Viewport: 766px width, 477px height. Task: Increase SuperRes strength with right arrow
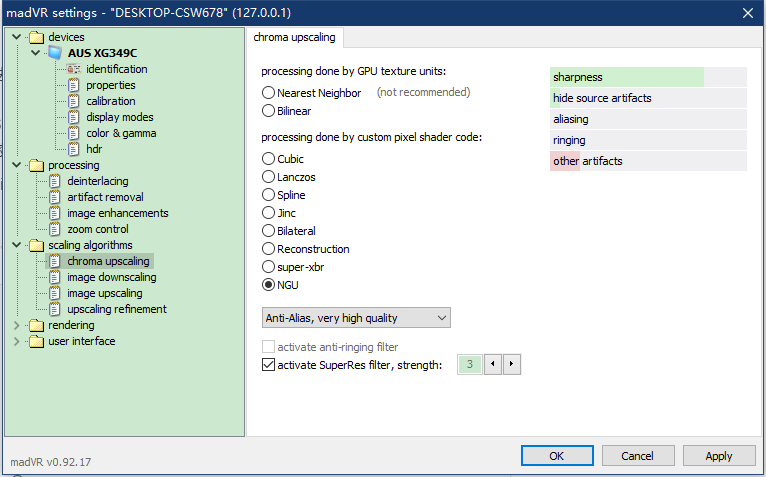511,364
